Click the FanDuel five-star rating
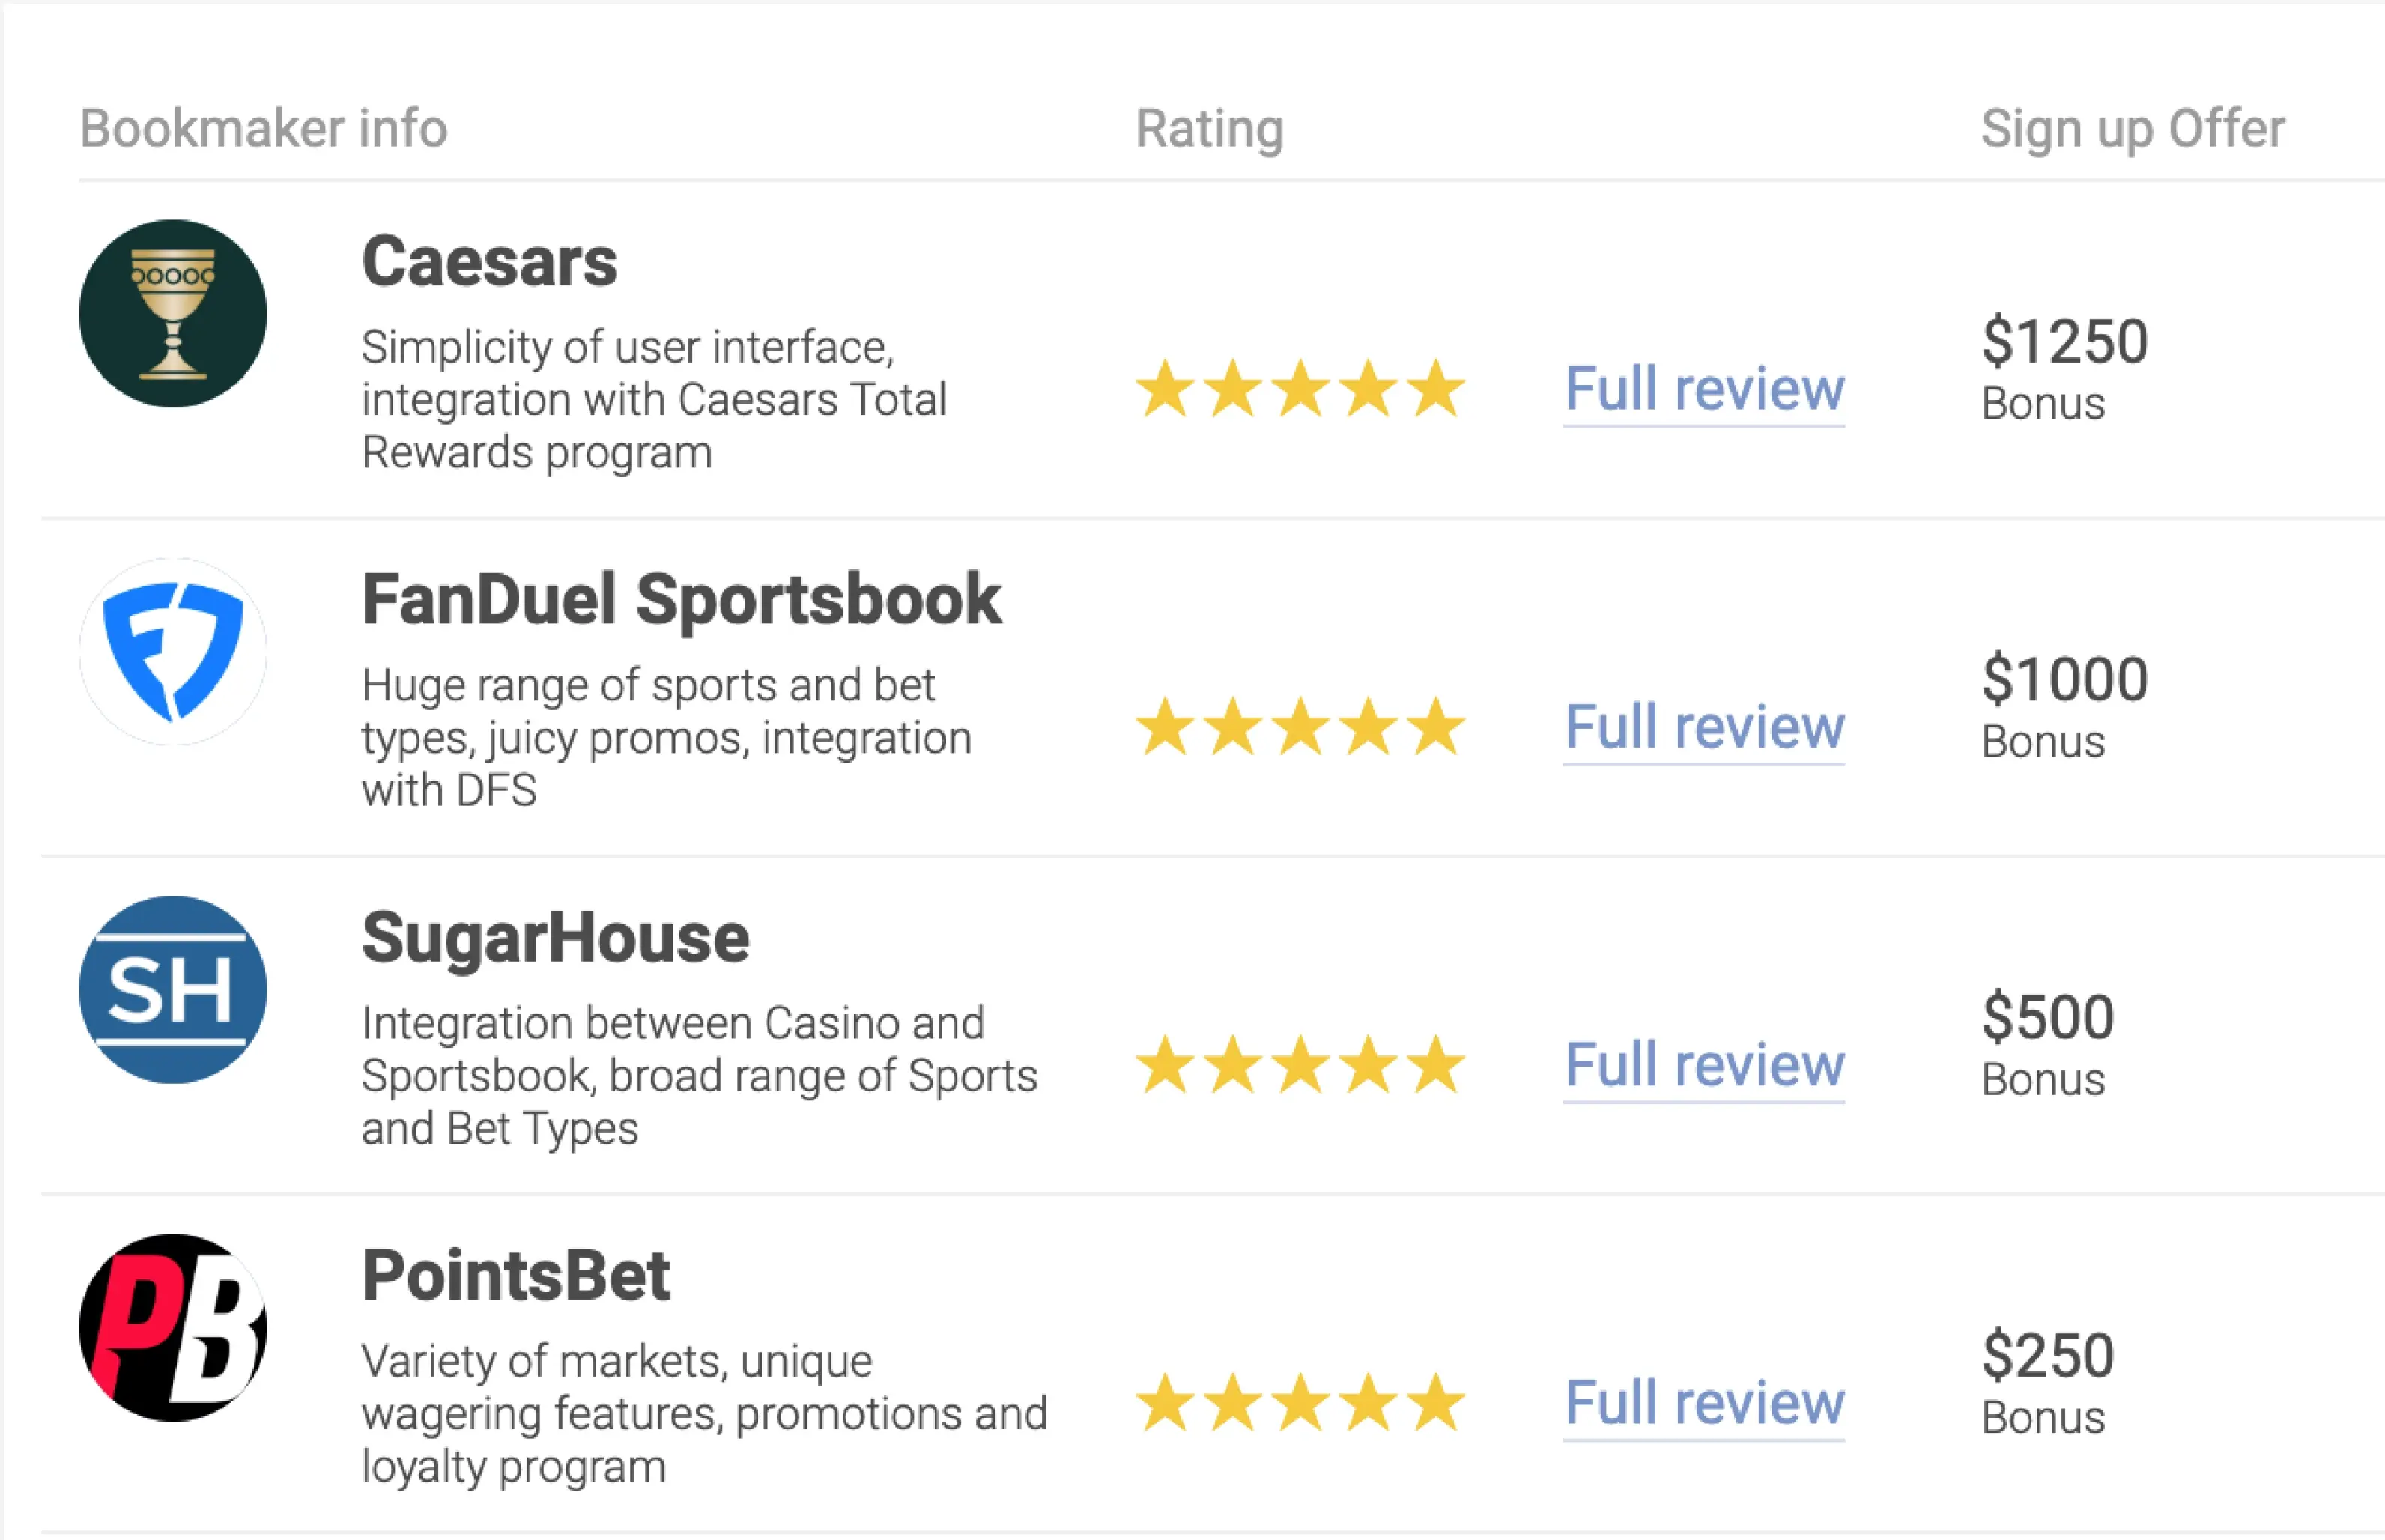The image size is (2385, 1540). point(1300,726)
